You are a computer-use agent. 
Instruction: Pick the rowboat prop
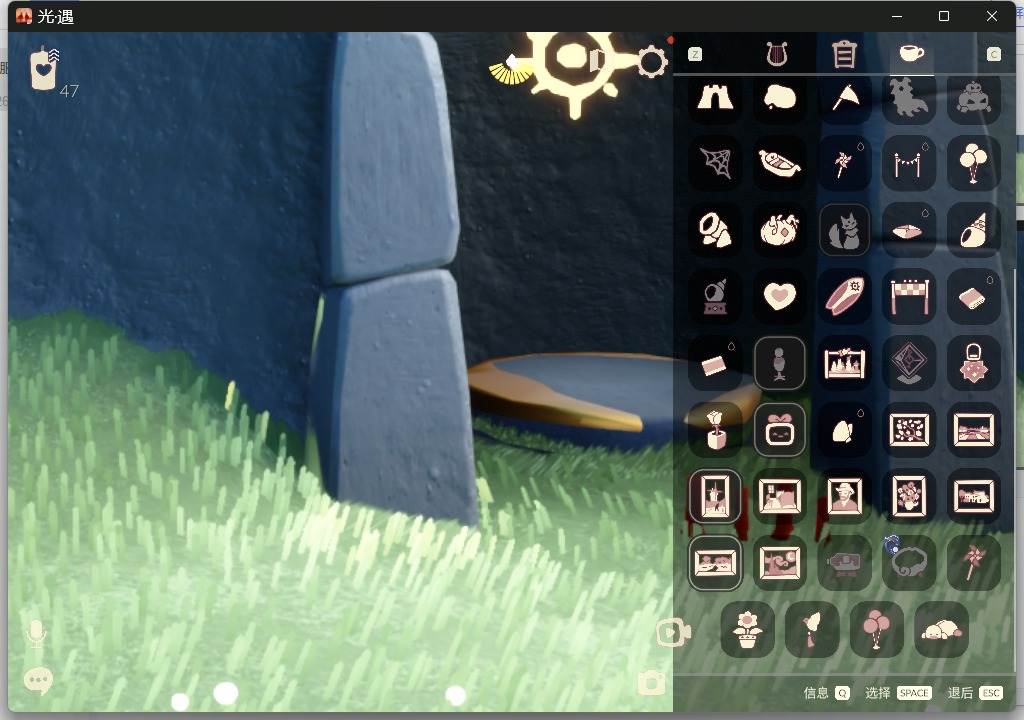pyautogui.click(x=780, y=163)
